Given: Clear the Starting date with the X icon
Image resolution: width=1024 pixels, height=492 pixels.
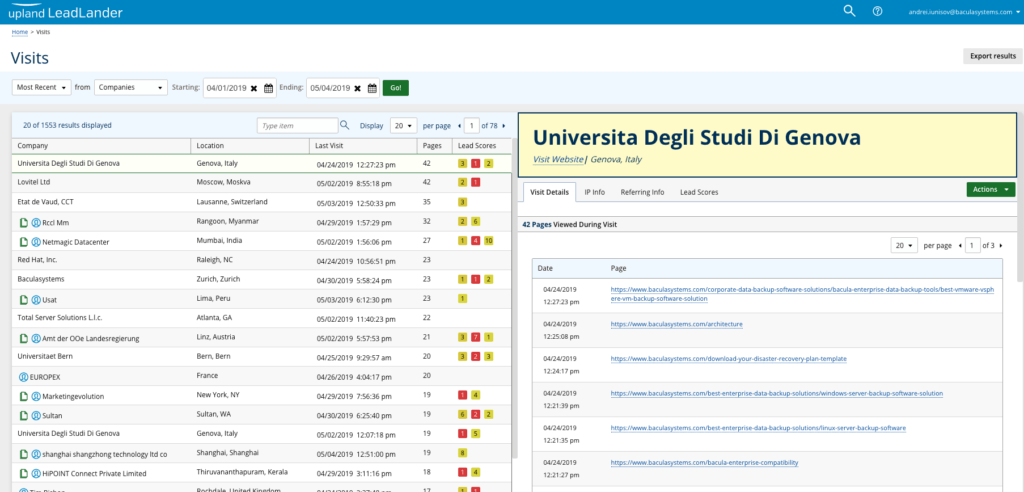Looking at the screenshot, I should point(253,88).
